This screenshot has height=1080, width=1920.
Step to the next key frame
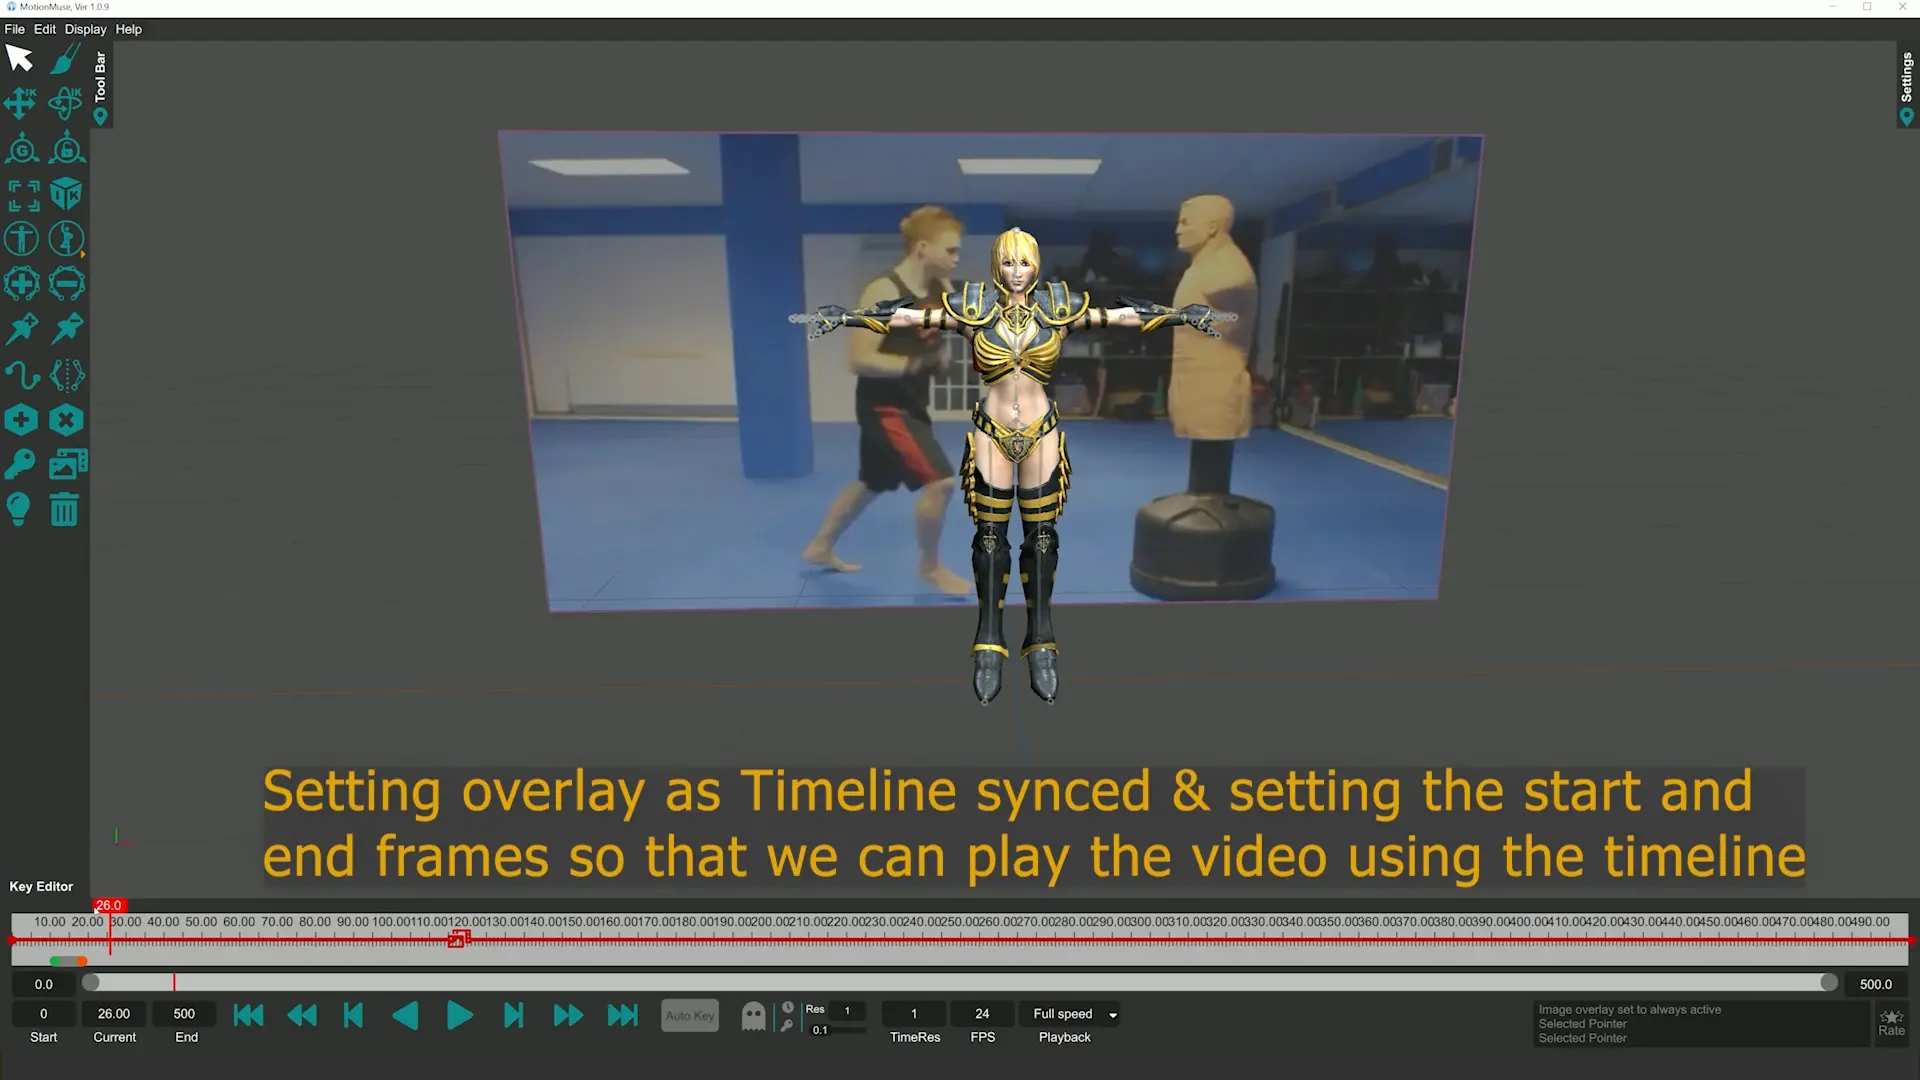513,1016
